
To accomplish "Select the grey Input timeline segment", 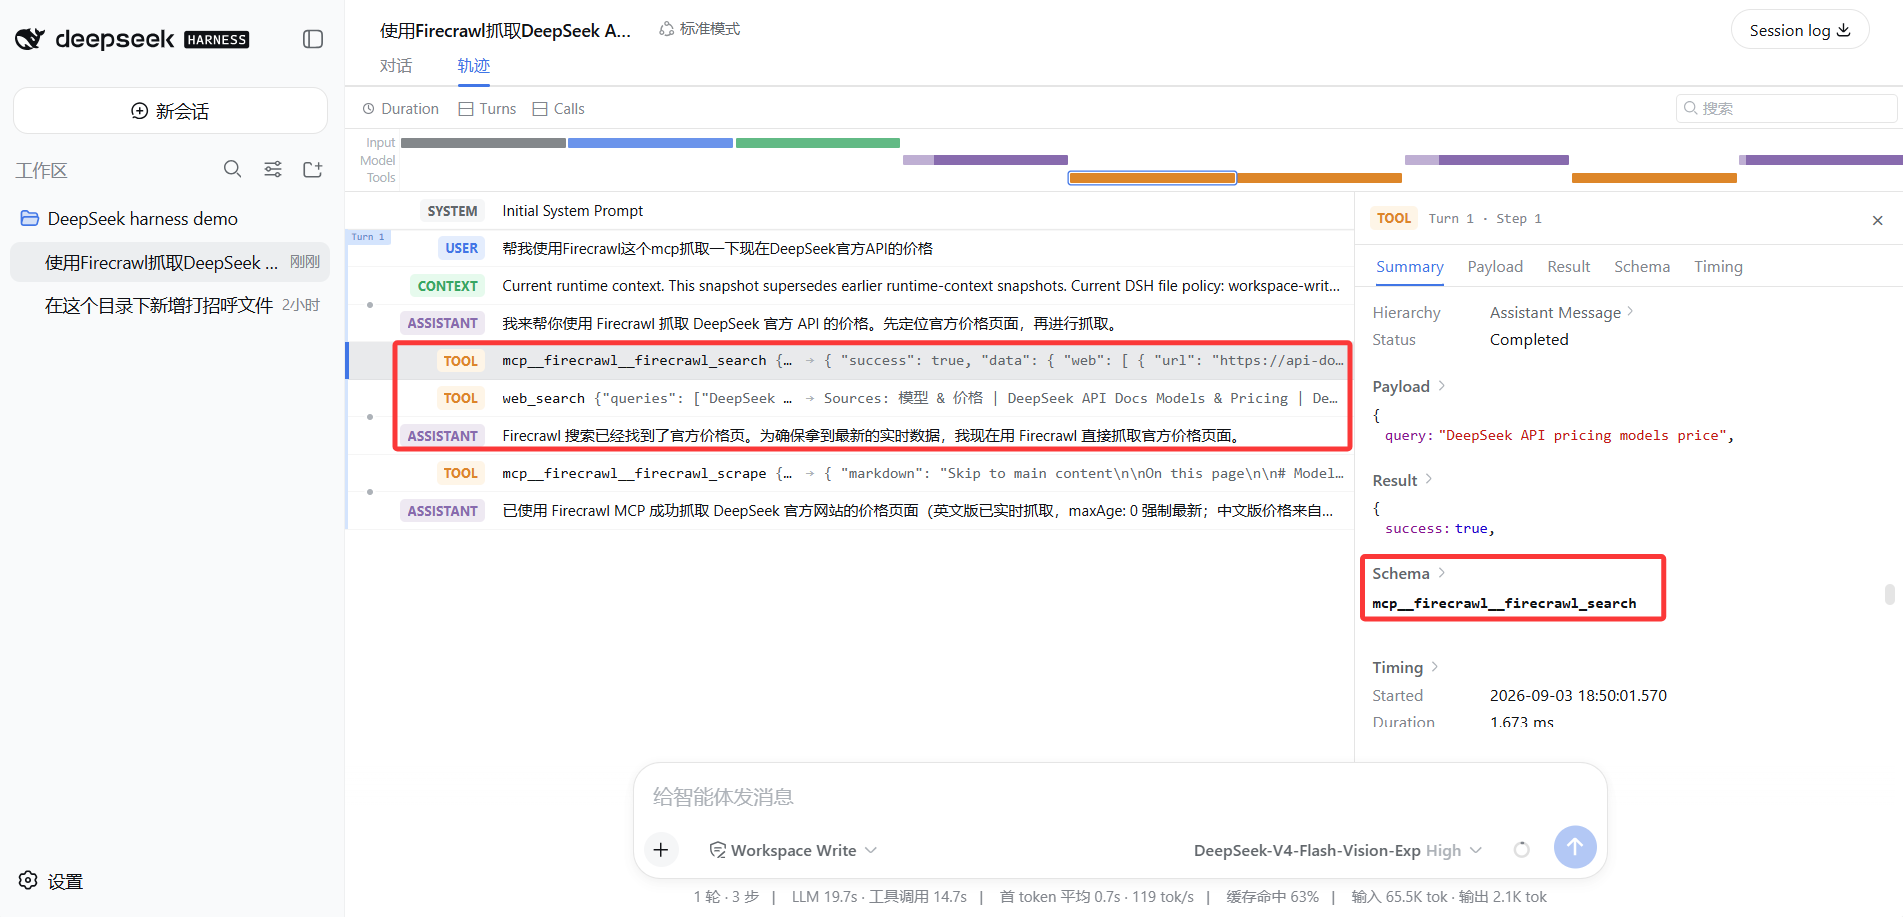I will [x=483, y=143].
